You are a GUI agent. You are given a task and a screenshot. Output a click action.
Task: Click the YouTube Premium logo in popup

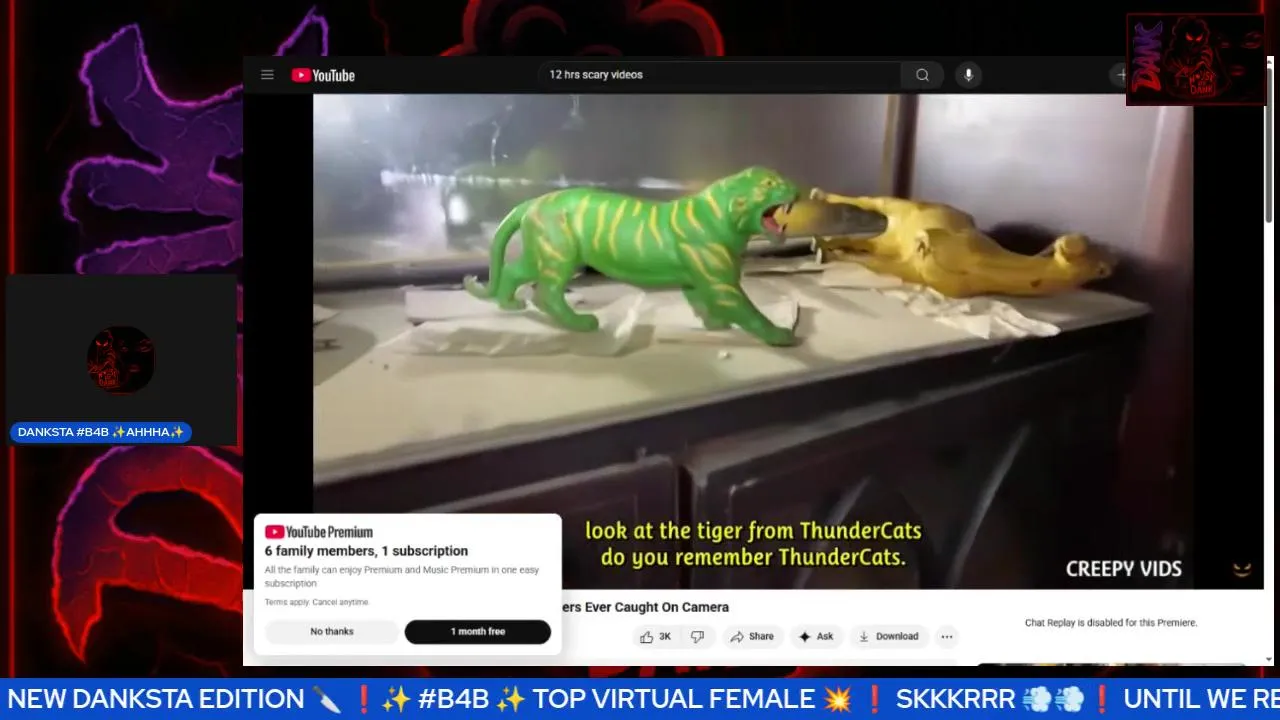click(319, 532)
